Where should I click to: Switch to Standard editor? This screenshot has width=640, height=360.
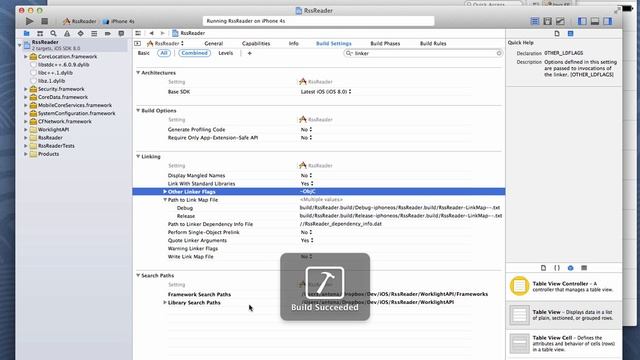coord(535,21)
